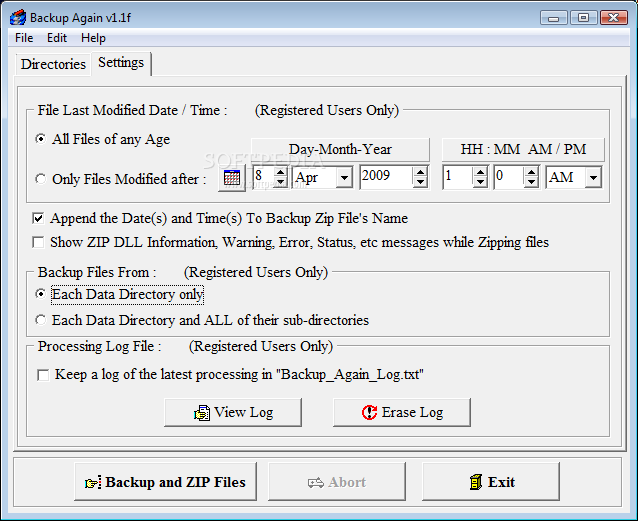Open the calendar date picker icon

coord(232,177)
